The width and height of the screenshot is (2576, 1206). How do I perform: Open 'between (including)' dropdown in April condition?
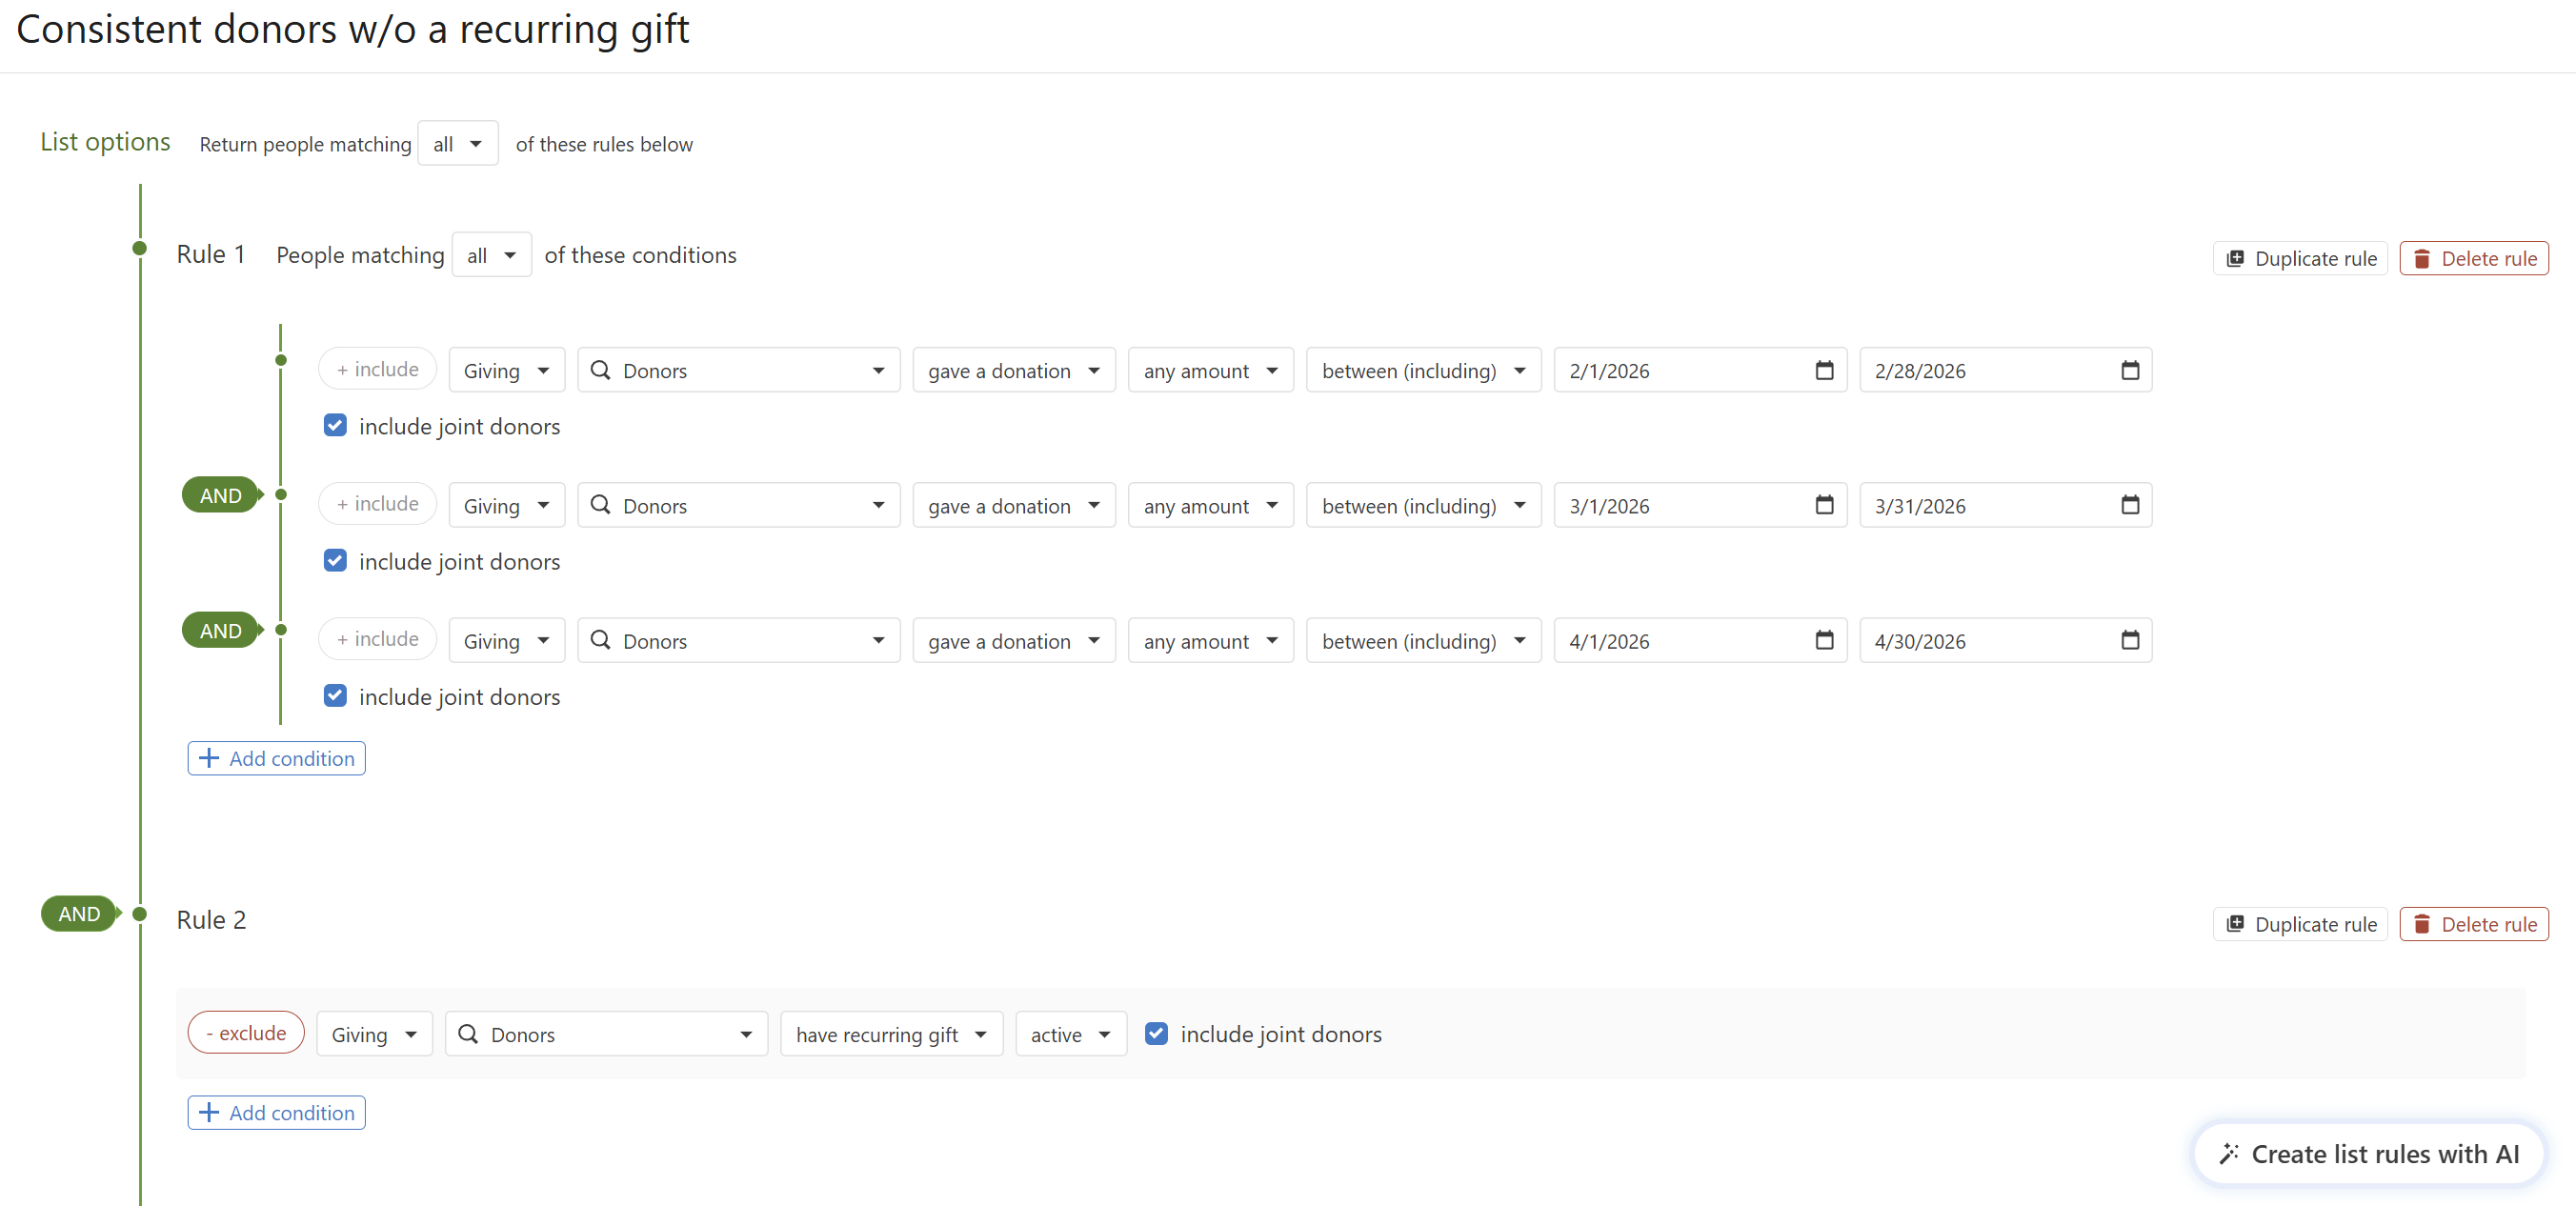pos(1424,641)
